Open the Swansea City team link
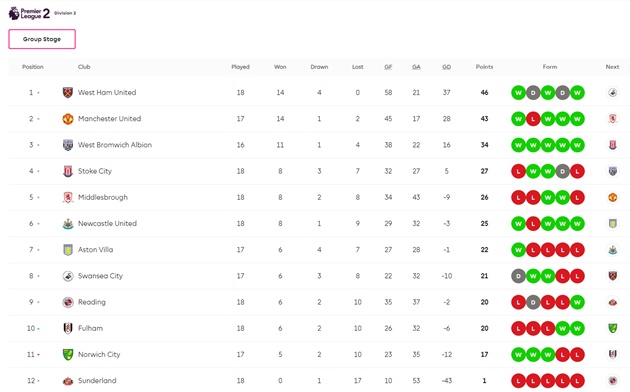 100,276
